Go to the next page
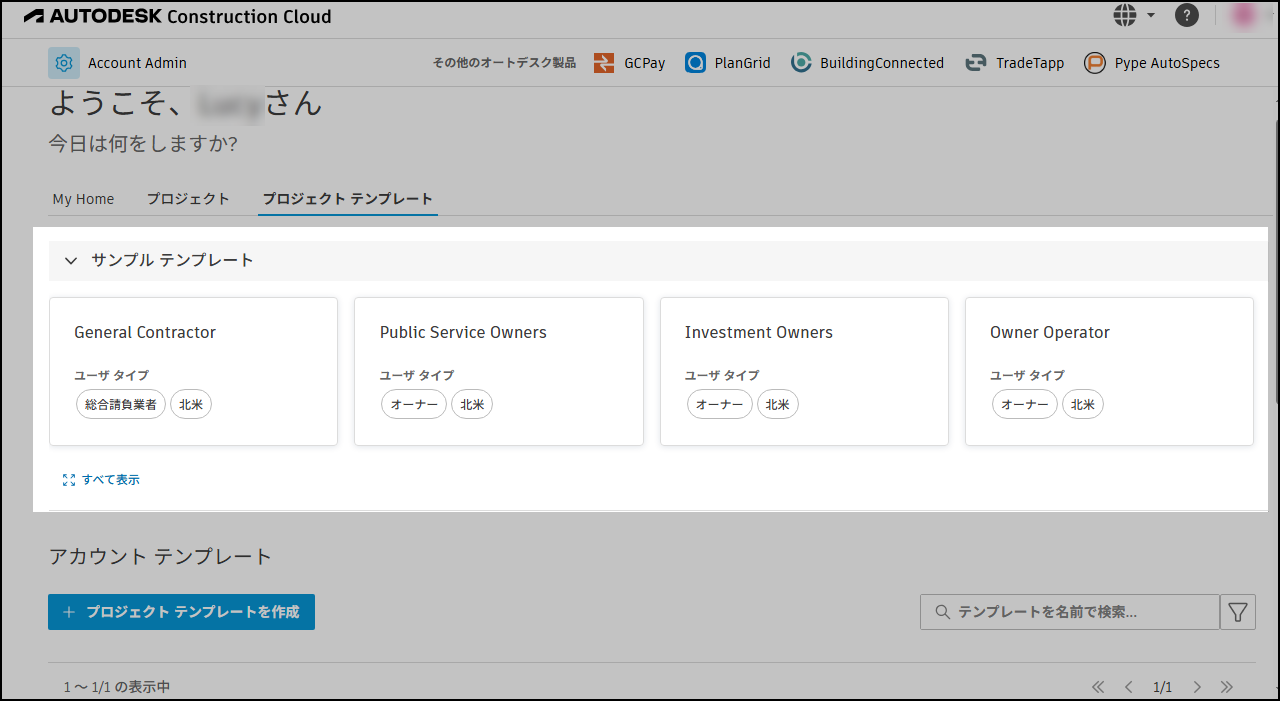The height and width of the screenshot is (701, 1280). 1197,687
